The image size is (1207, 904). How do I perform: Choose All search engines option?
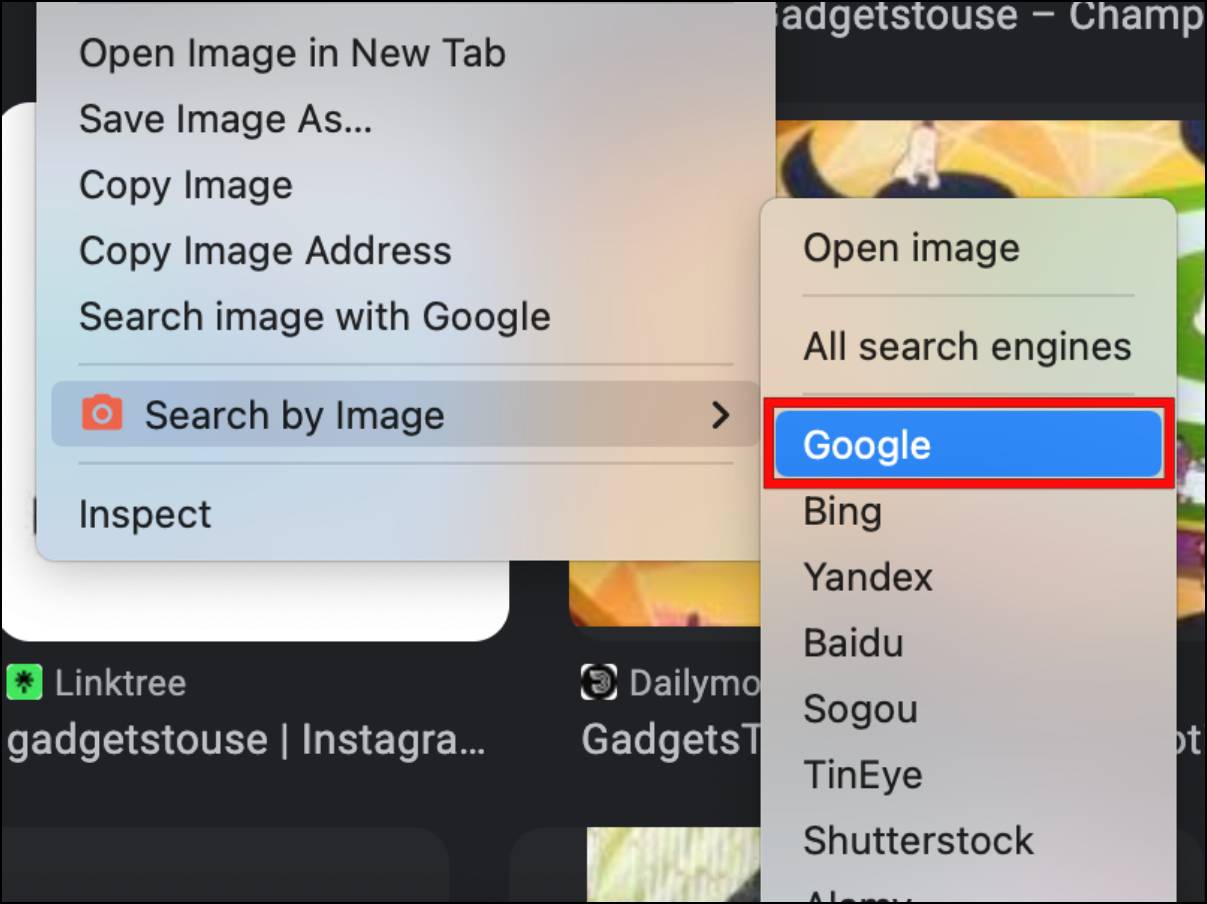(x=967, y=347)
